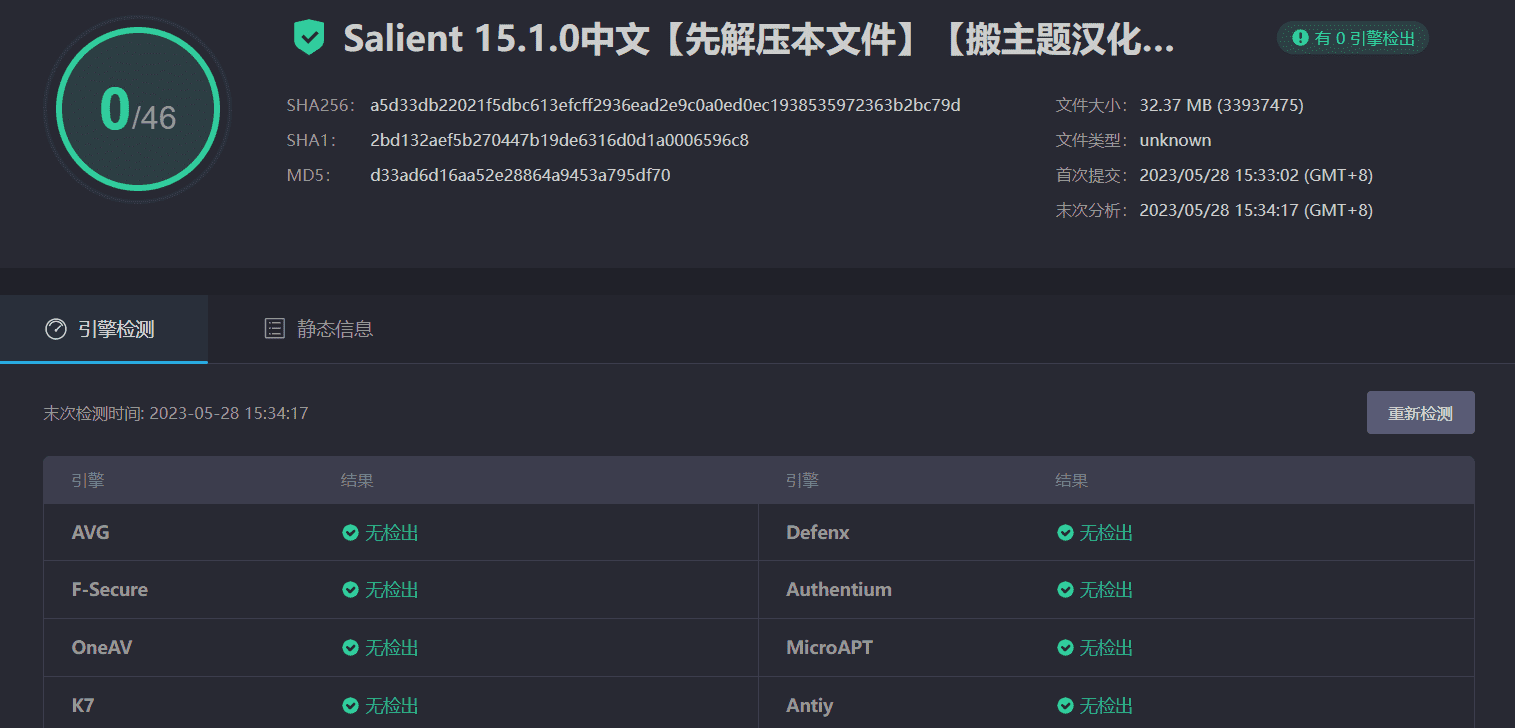This screenshot has height=728, width=1515.
Task: Click the right 引擎 column header
Action: coord(802,481)
